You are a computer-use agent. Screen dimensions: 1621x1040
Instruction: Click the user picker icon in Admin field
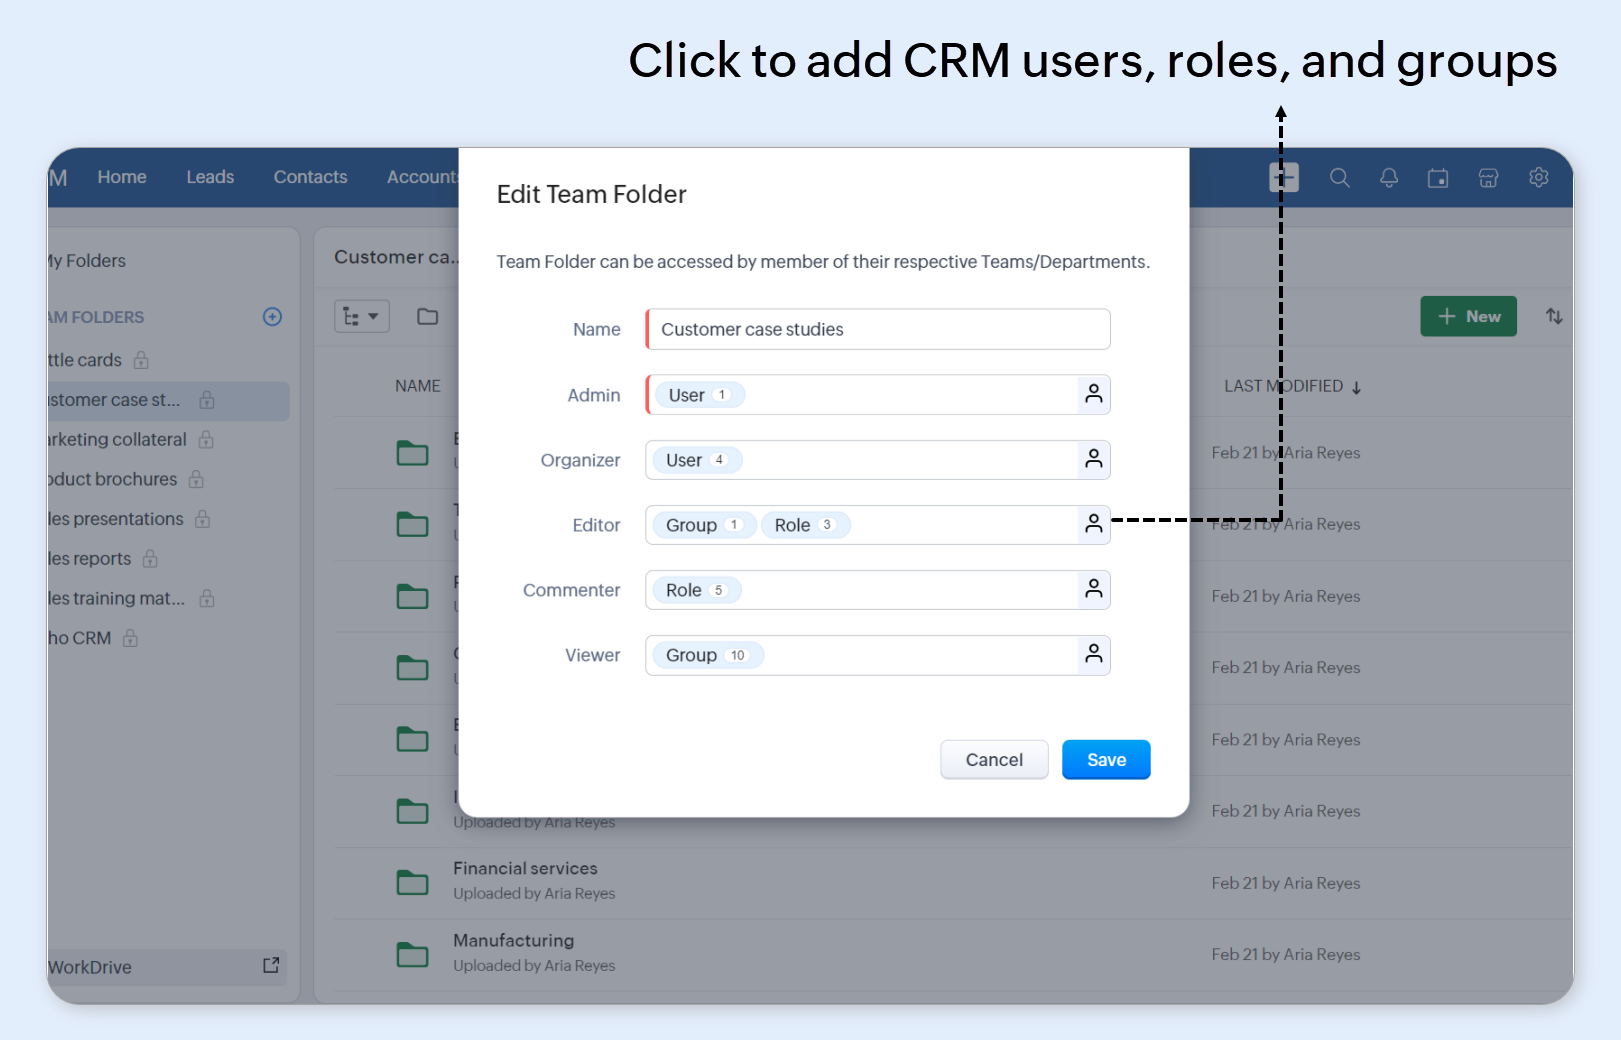pyautogui.click(x=1093, y=395)
